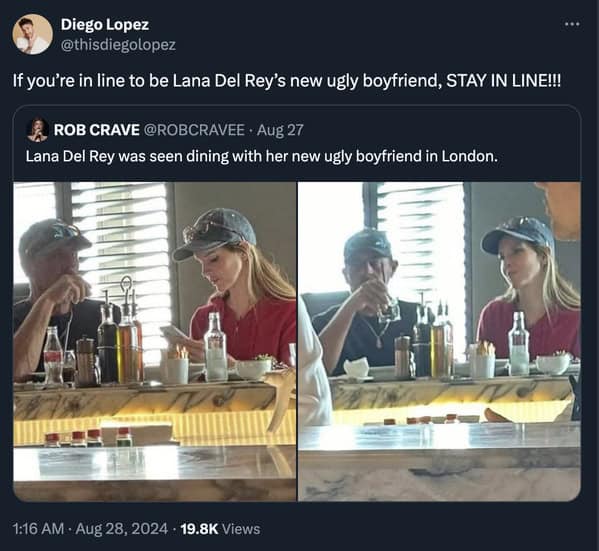The height and width of the screenshot is (551, 599).
Task: Click the 19.8K Views count
Action: [x=220, y=529]
